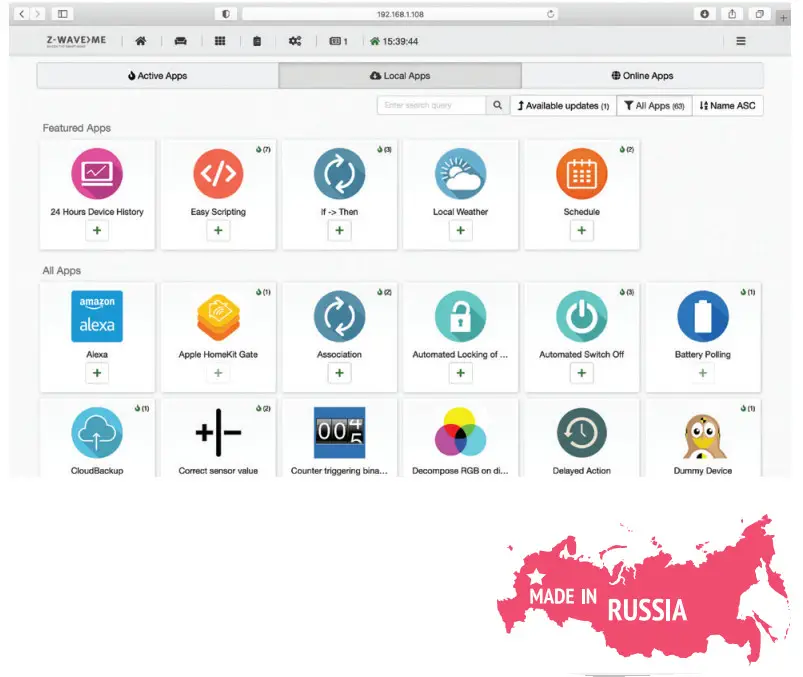Show browser tab overview
The width and height of the screenshot is (803, 677).
point(760,14)
